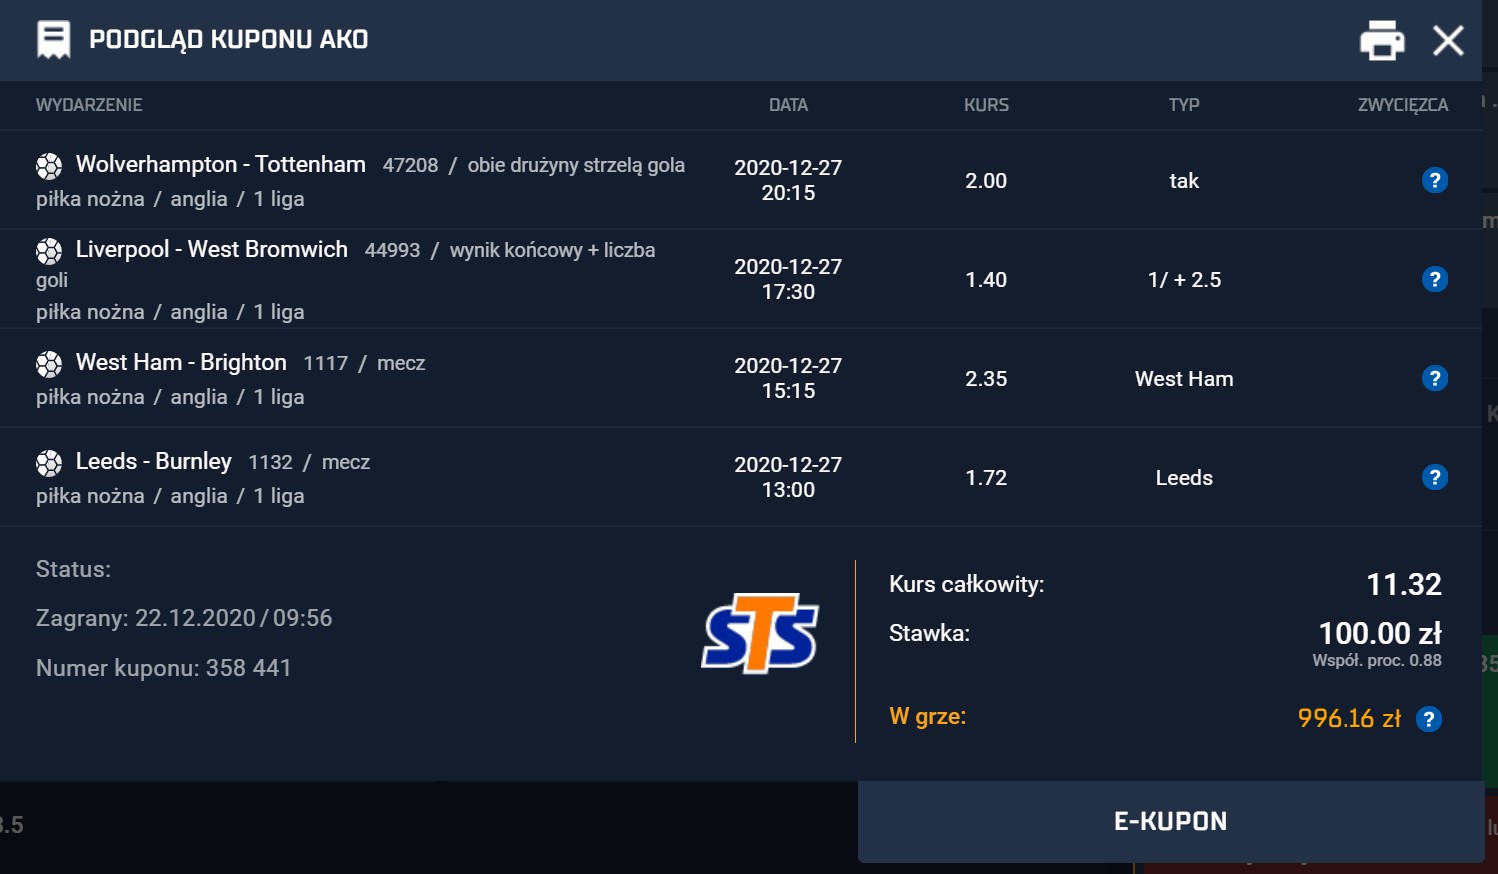Click the STS logo
This screenshot has height=874, width=1498.
click(x=760, y=633)
